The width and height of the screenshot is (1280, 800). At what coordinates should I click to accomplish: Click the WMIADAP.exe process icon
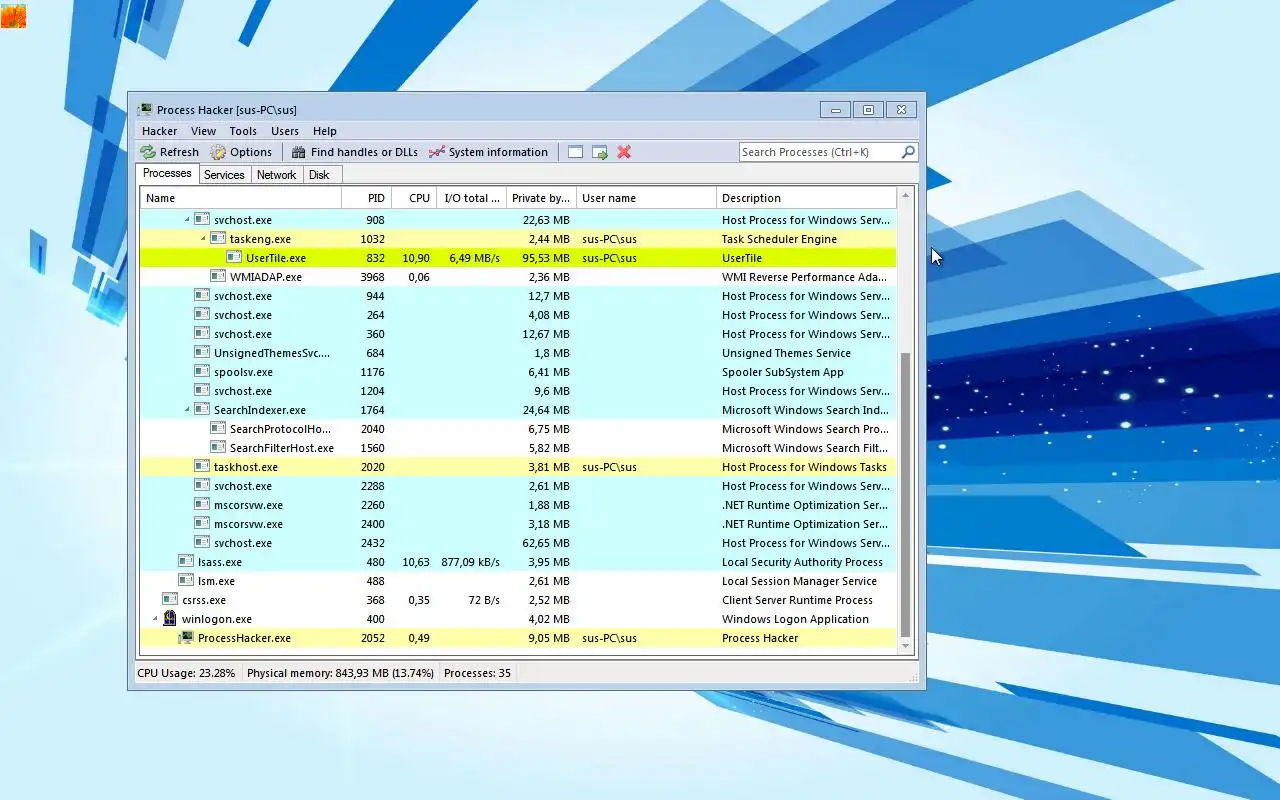pos(217,277)
